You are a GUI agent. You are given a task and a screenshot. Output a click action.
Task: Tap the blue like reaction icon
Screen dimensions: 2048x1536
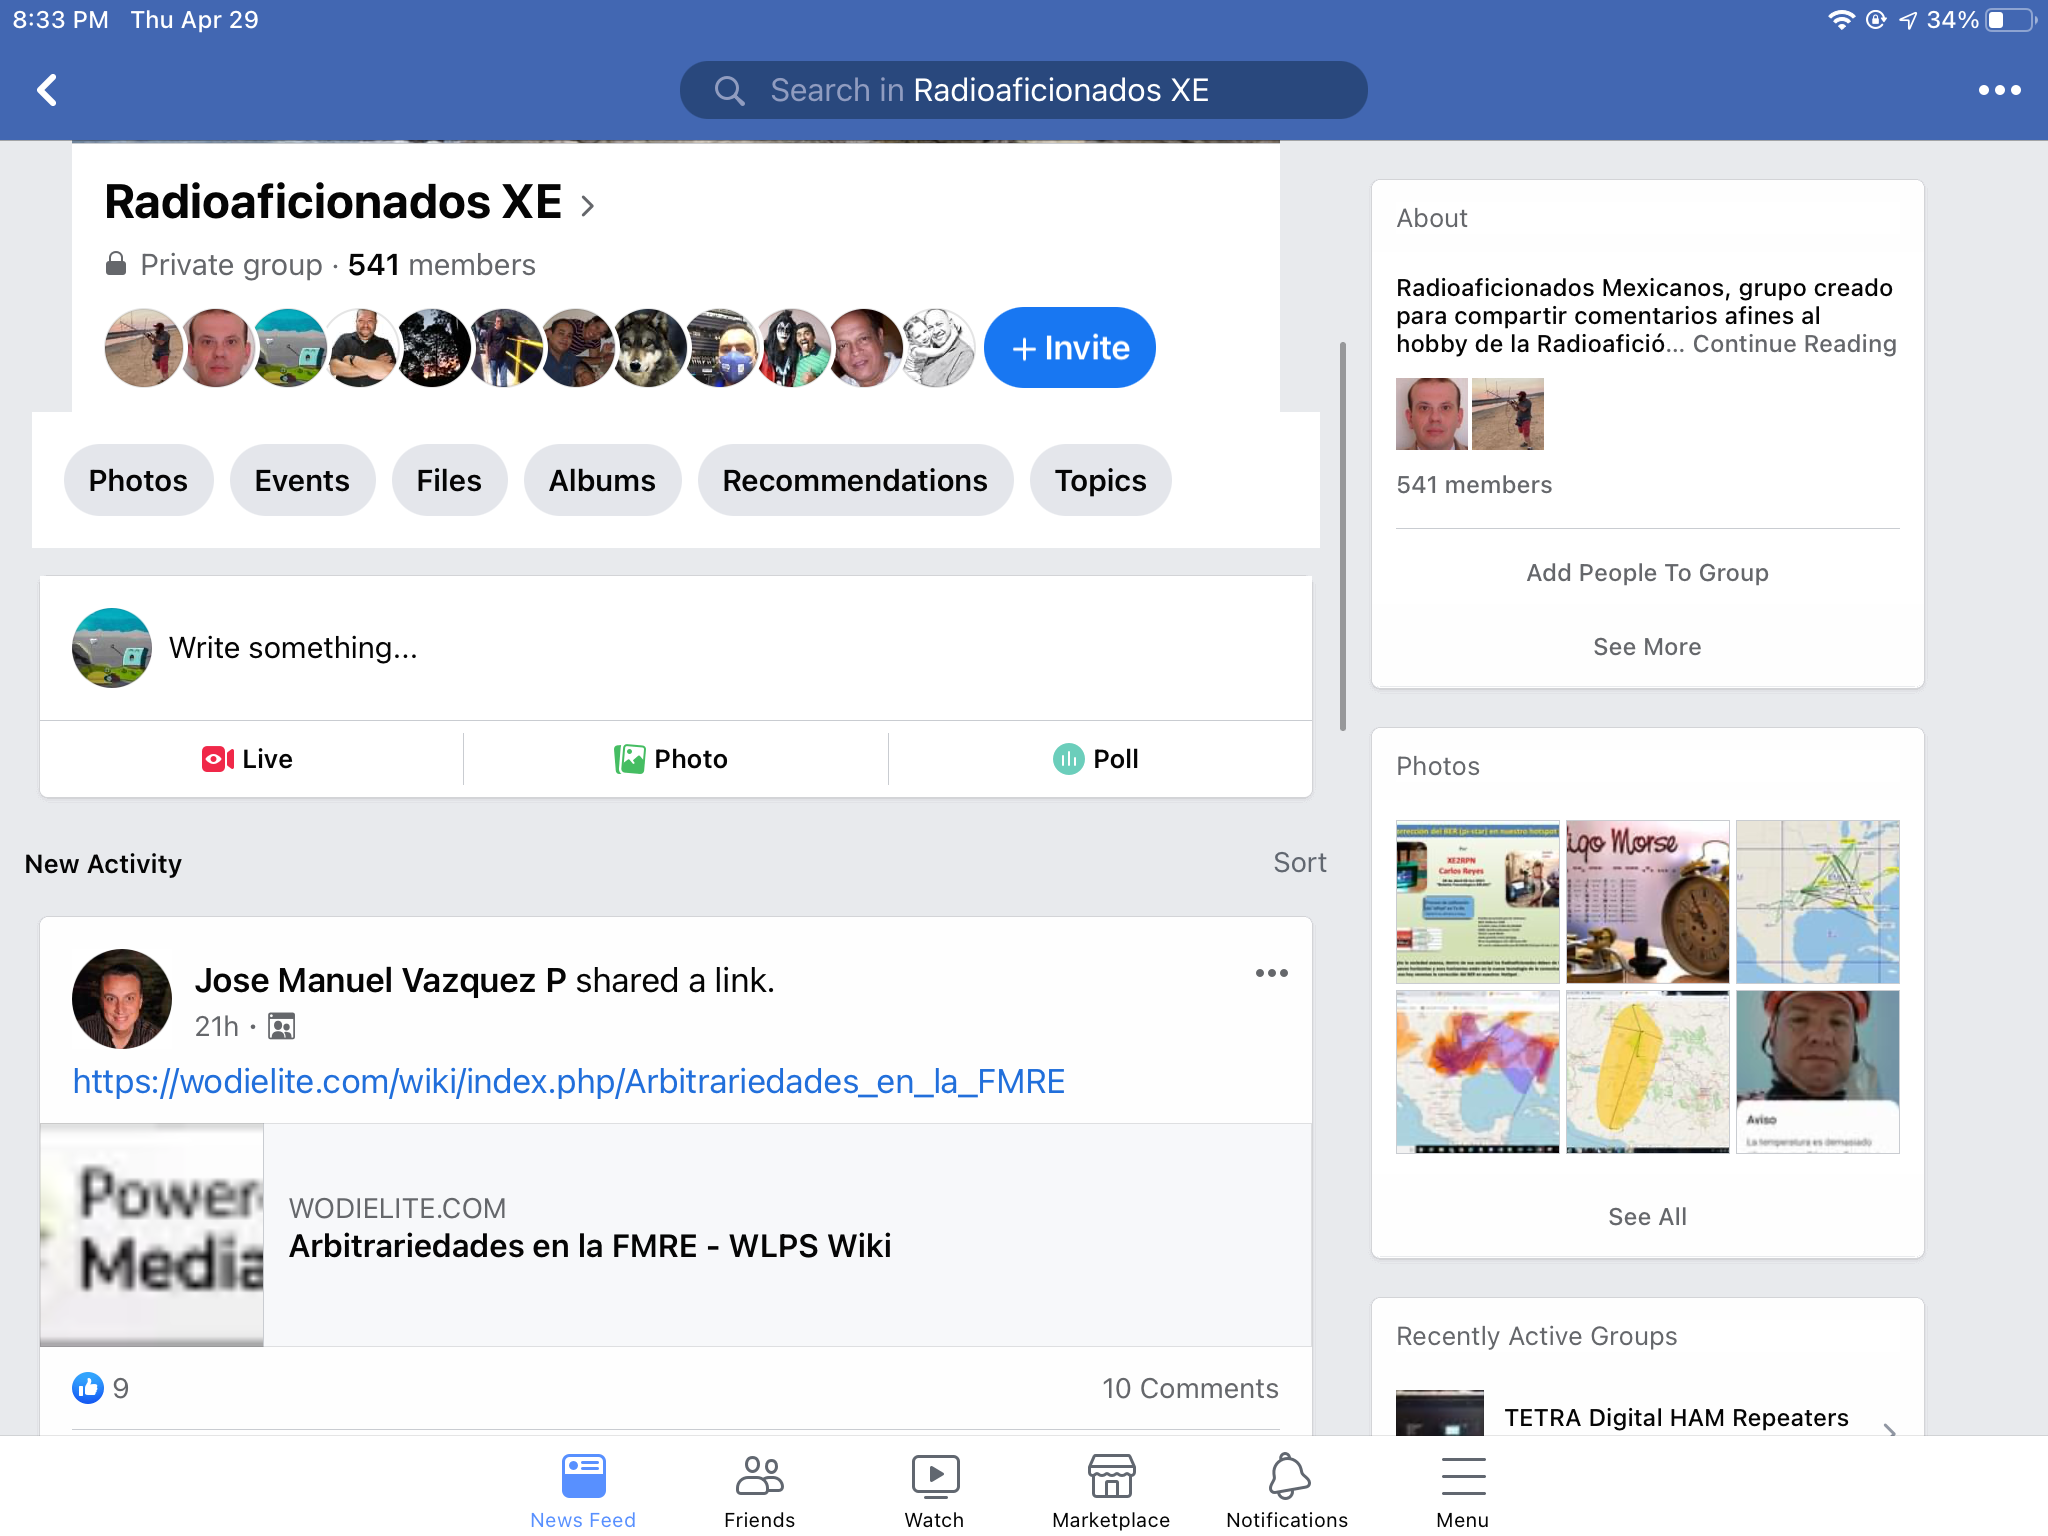[x=88, y=1388]
